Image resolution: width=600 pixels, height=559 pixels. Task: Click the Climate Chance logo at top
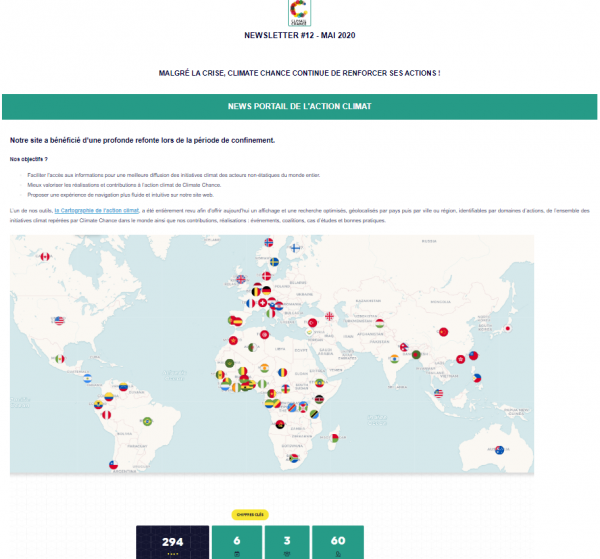pos(299,13)
